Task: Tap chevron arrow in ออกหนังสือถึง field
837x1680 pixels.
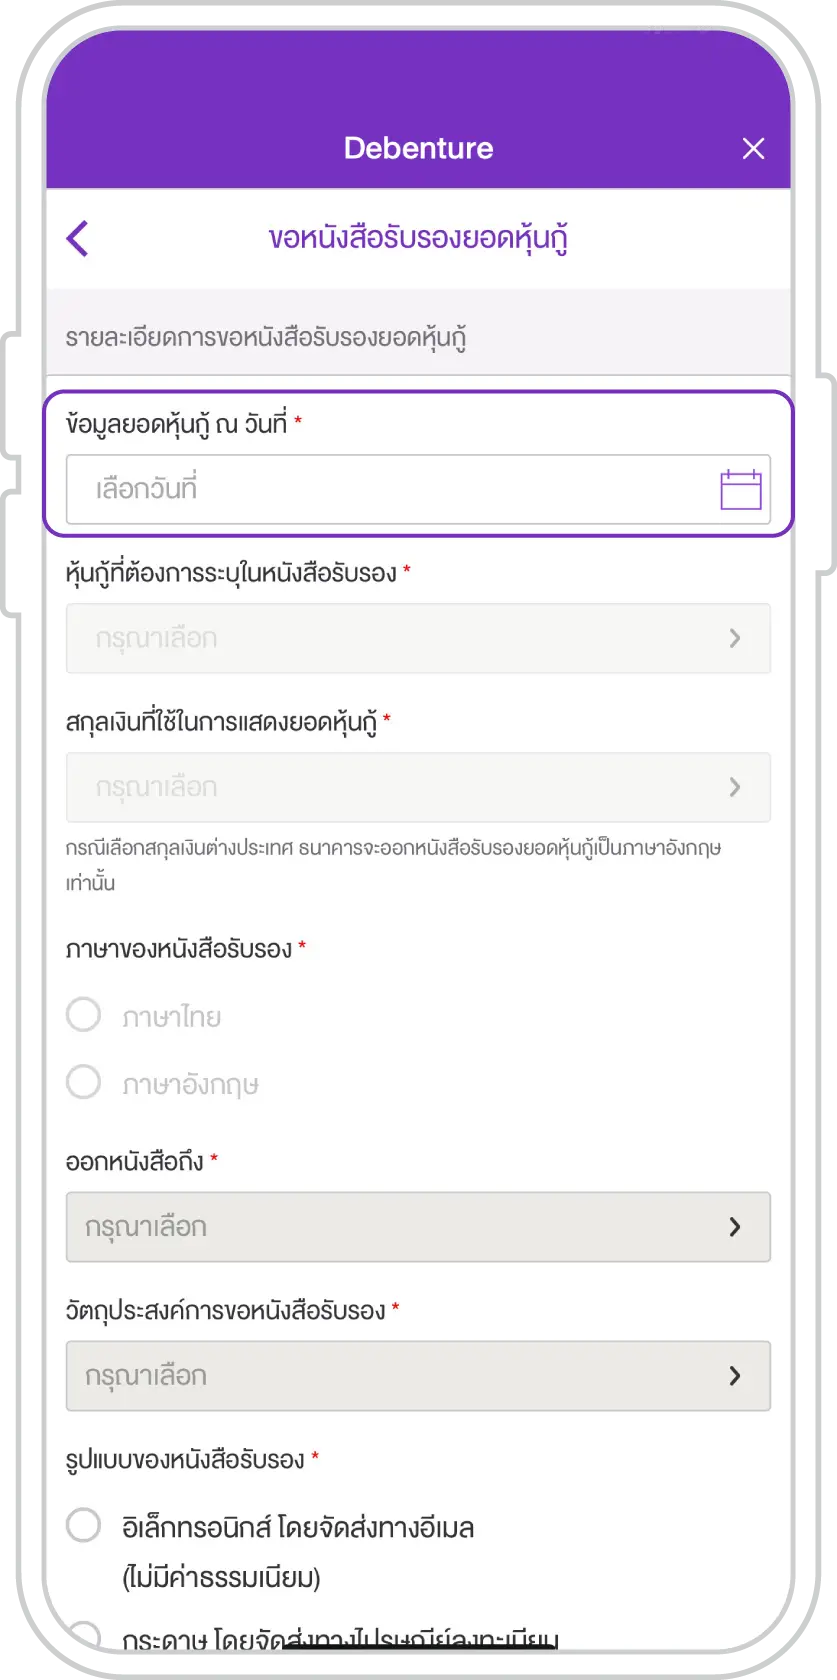Action: point(735,1227)
